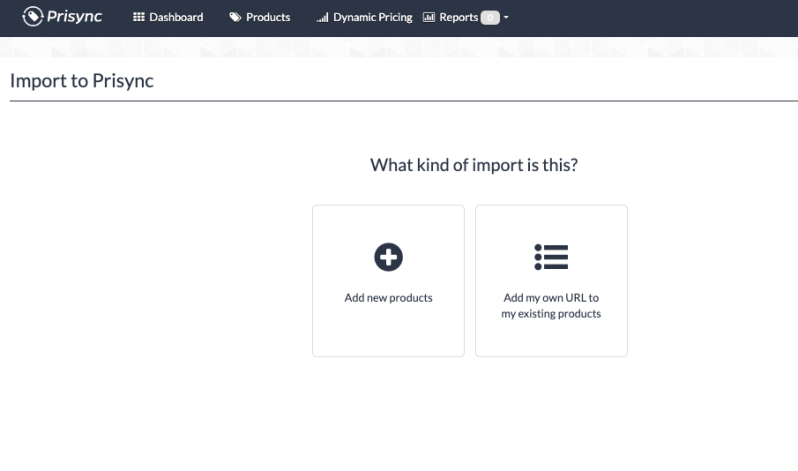This screenshot has height=471, width=798.
Task: Click the 'Import to Prisync' page heading
Action: coord(82,81)
